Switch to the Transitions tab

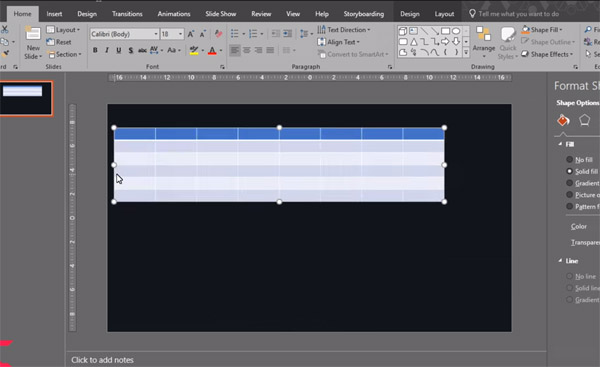(127, 14)
